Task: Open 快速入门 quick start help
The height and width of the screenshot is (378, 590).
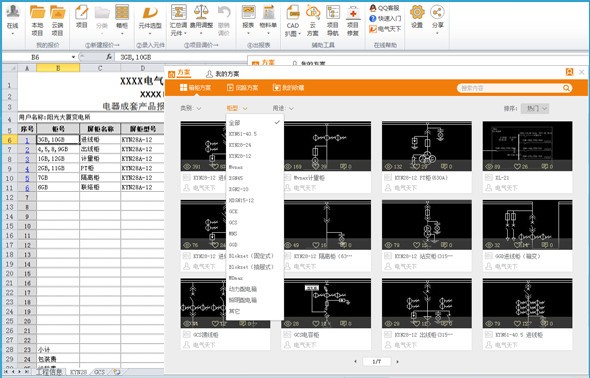Action: [x=385, y=18]
